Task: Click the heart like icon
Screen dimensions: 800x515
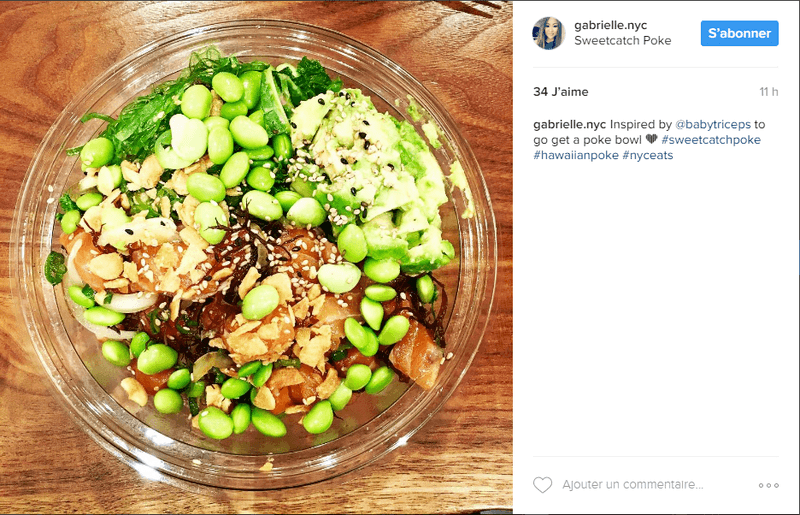Action: [542, 485]
